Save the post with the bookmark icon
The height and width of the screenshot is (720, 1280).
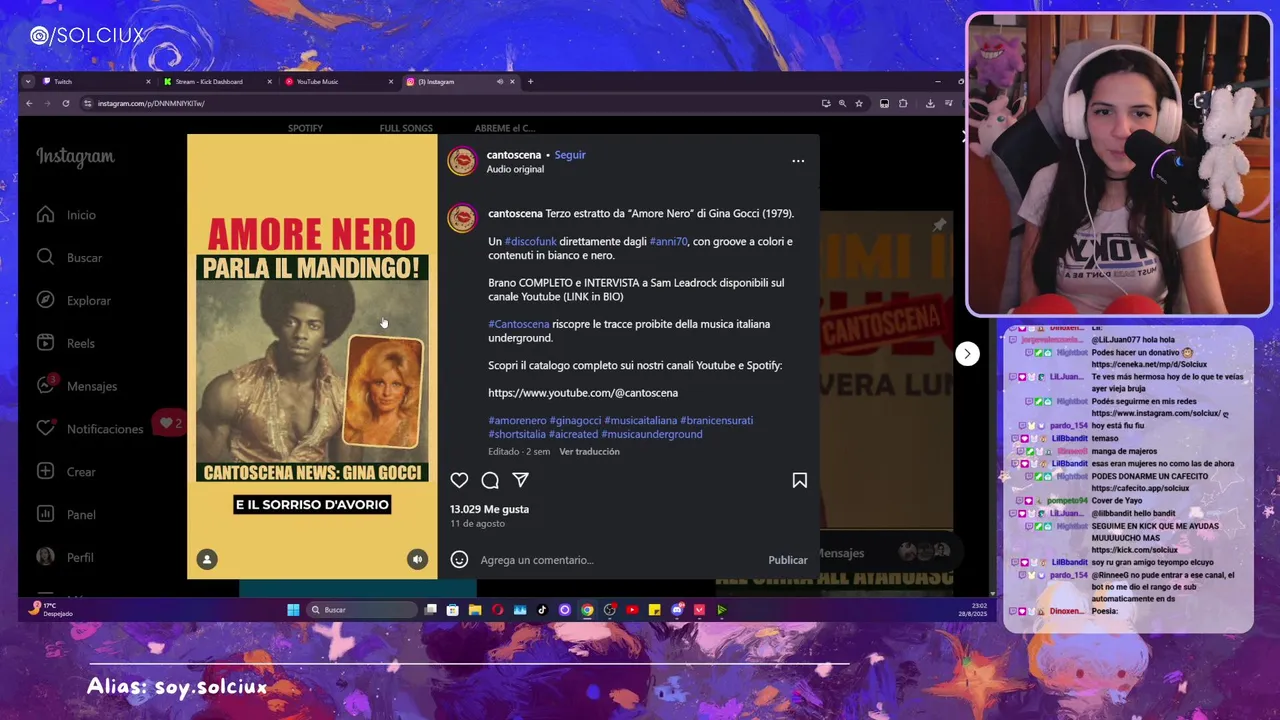[800, 481]
